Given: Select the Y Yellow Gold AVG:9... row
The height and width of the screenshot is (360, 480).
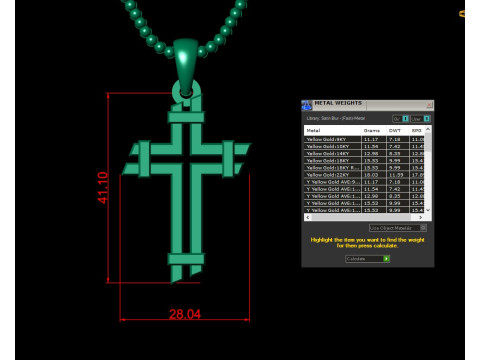Looking at the screenshot, I should (364, 182).
